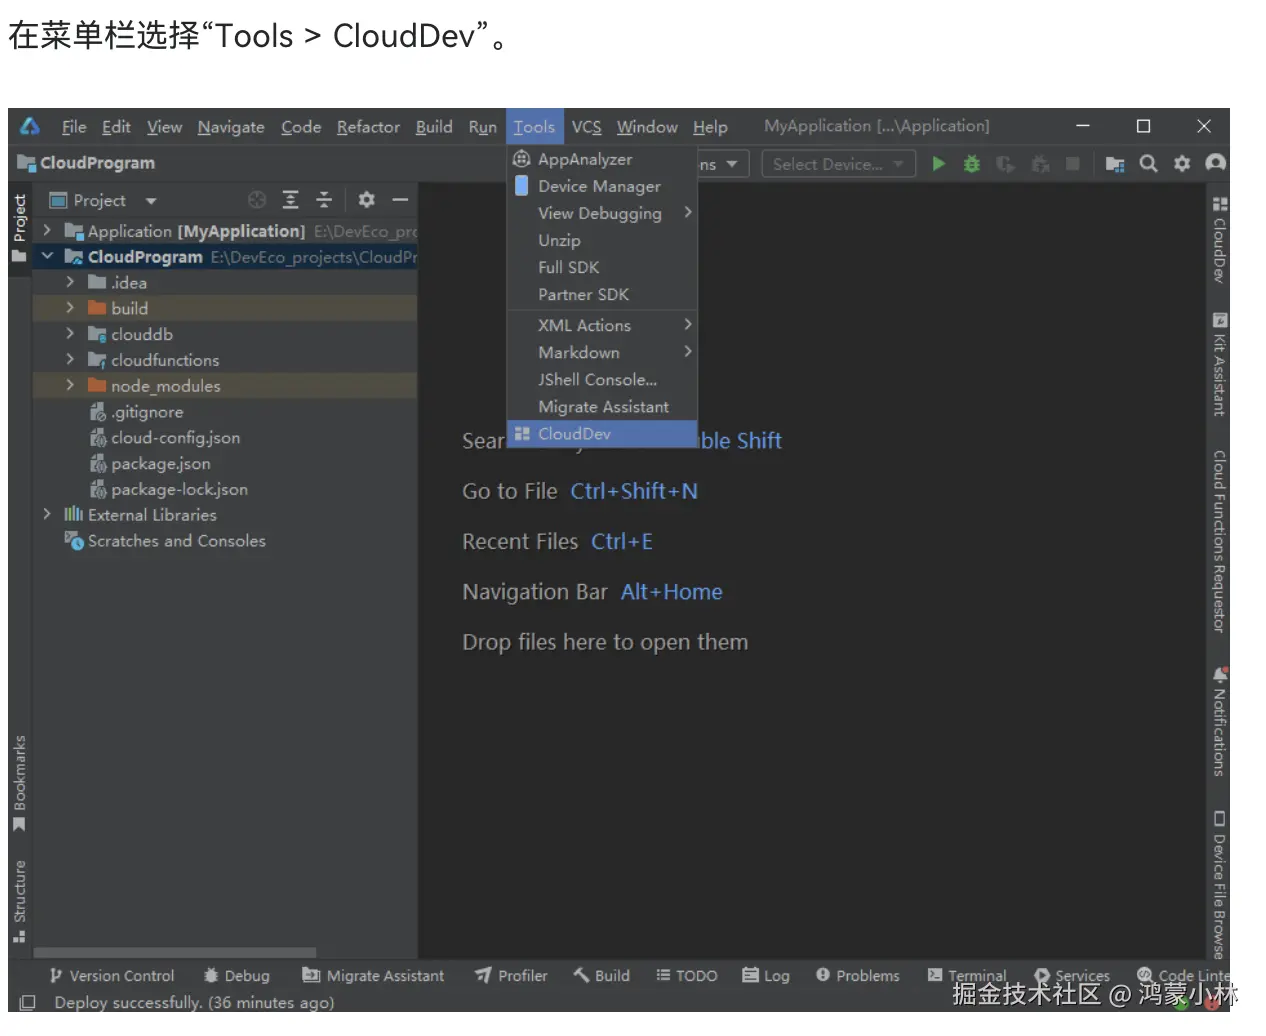Click the Project panel horizontal scrollbar
This screenshot has width=1266, height=1036.
176,953
